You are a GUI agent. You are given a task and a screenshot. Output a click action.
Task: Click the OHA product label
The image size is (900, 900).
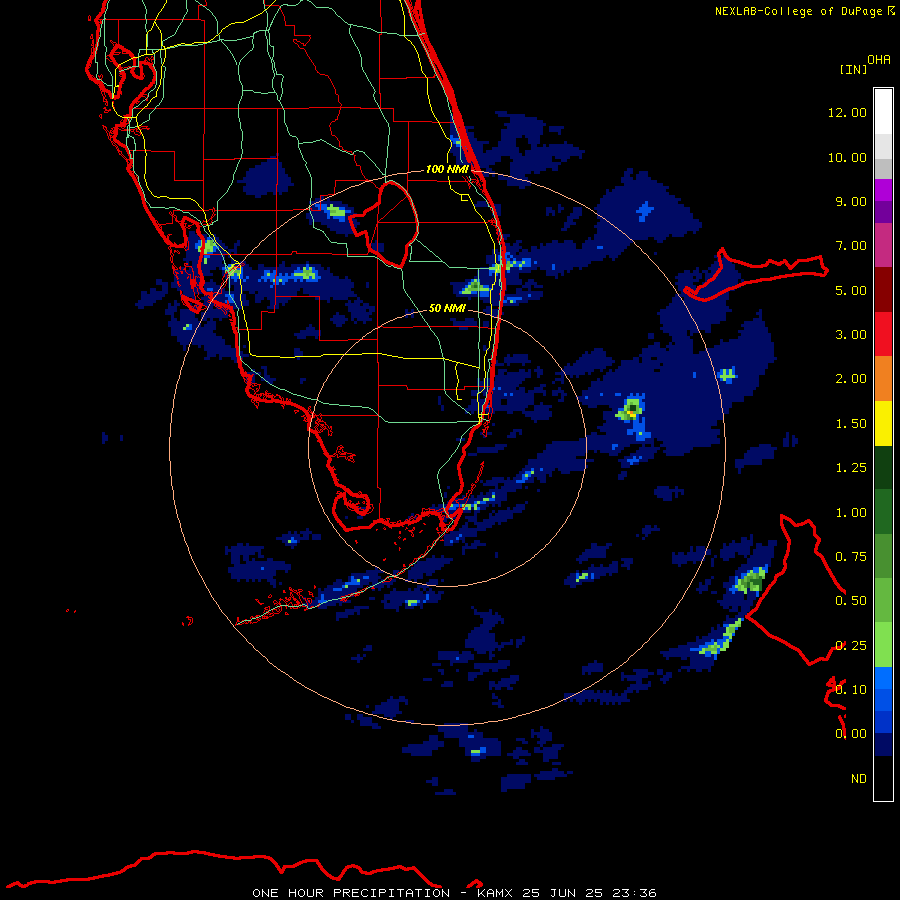(x=879, y=60)
